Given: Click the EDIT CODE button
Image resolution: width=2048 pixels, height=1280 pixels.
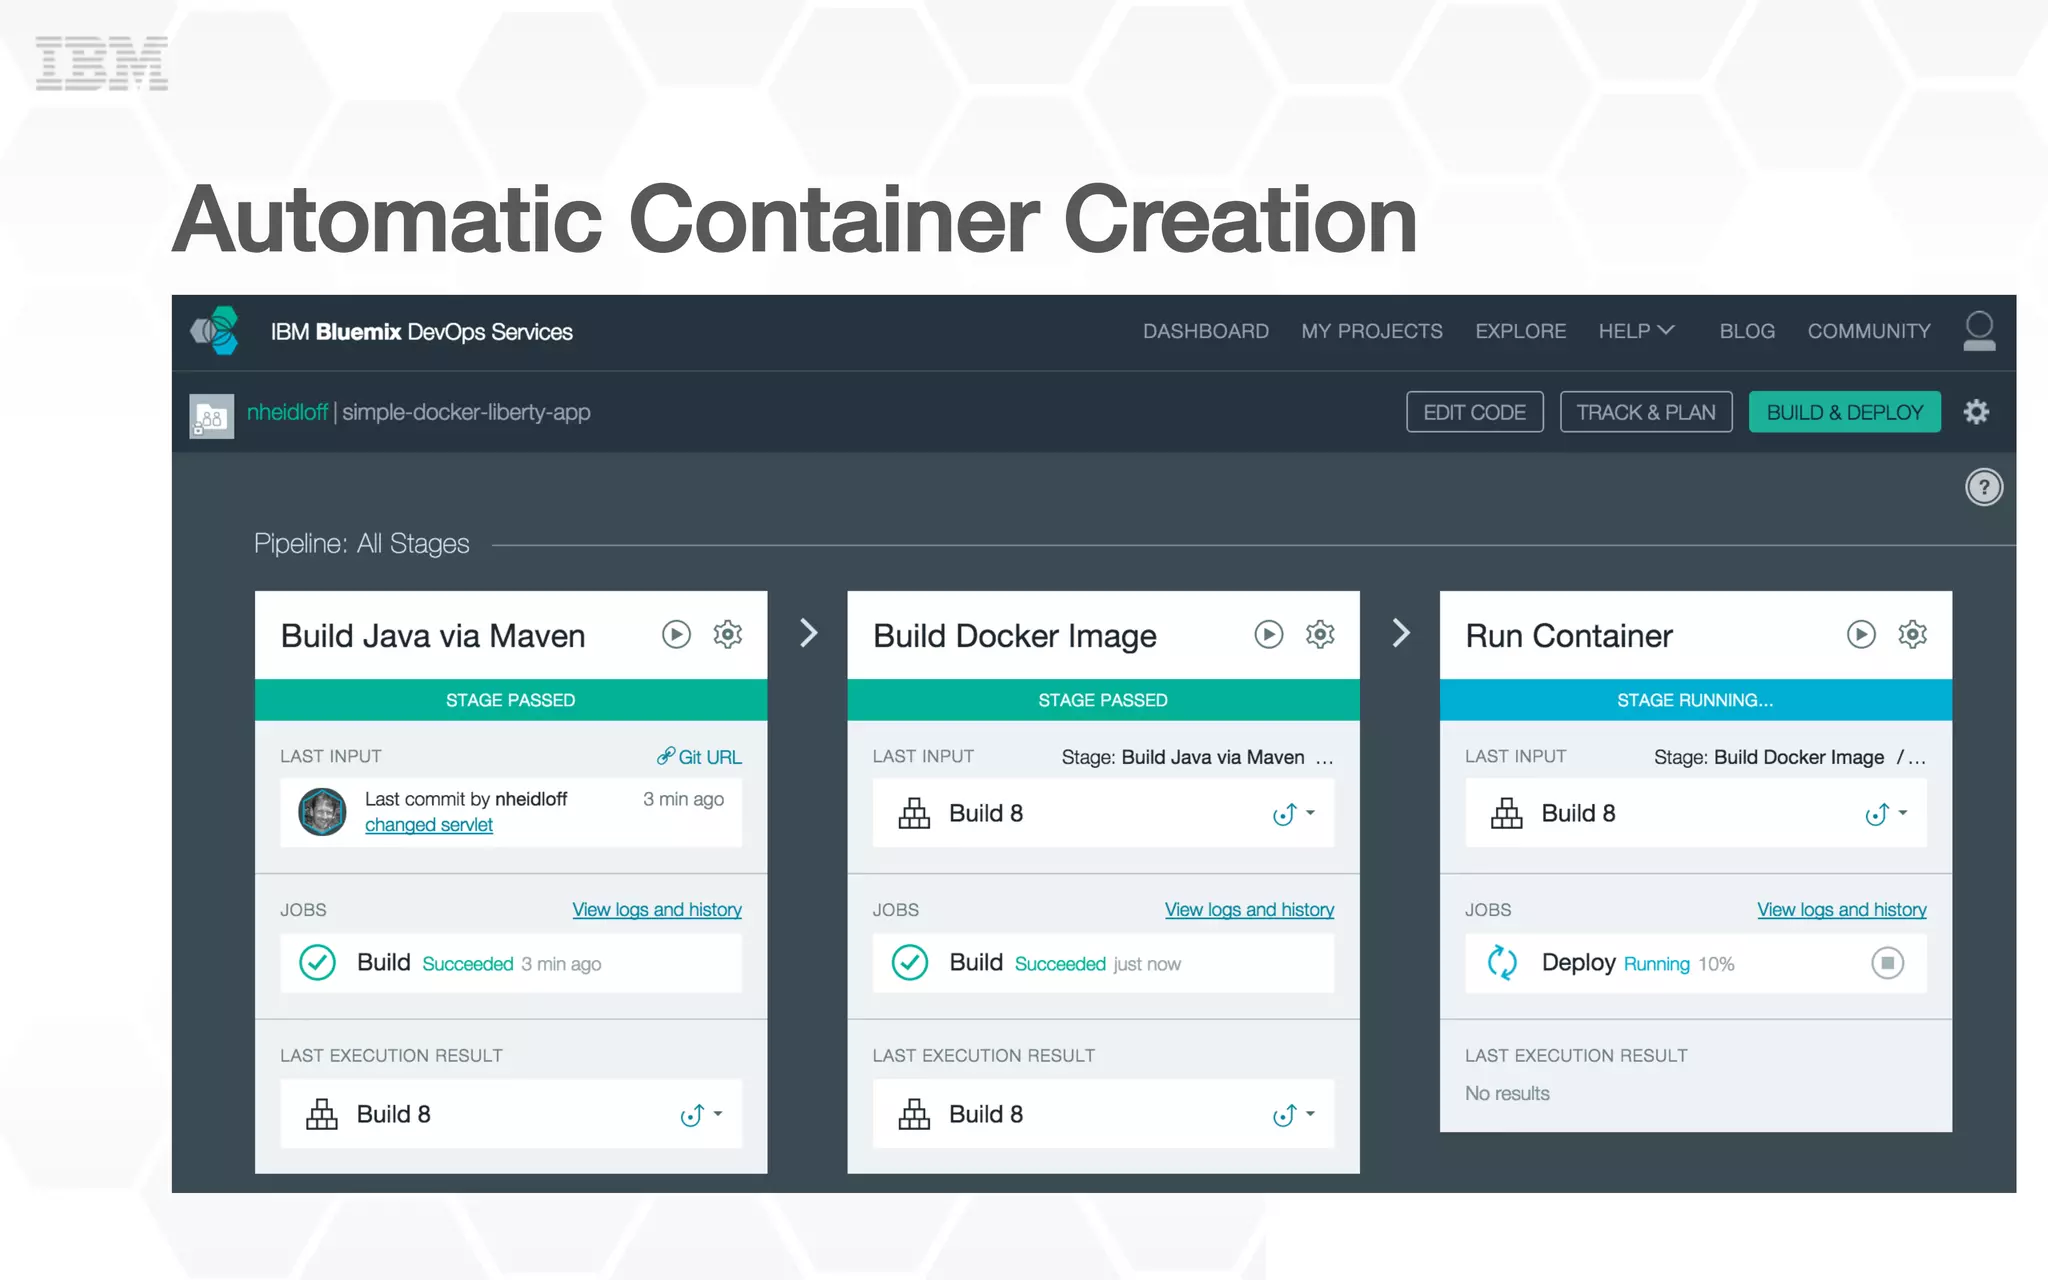Looking at the screenshot, I should pos(1475,412).
